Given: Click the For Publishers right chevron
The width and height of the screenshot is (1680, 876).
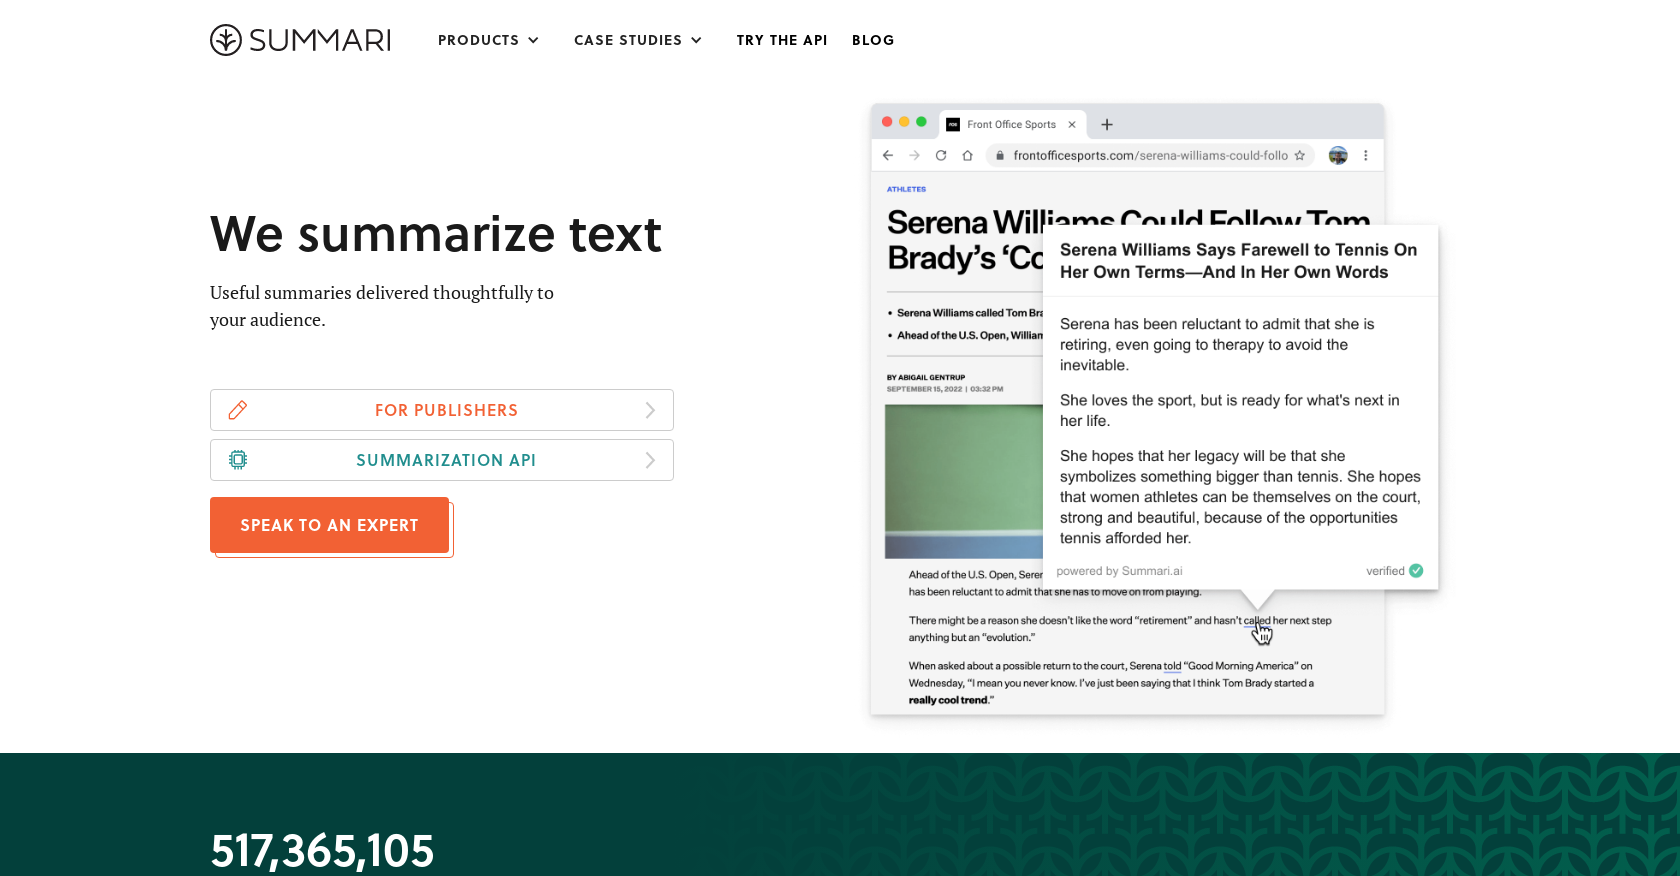Looking at the screenshot, I should click(650, 410).
